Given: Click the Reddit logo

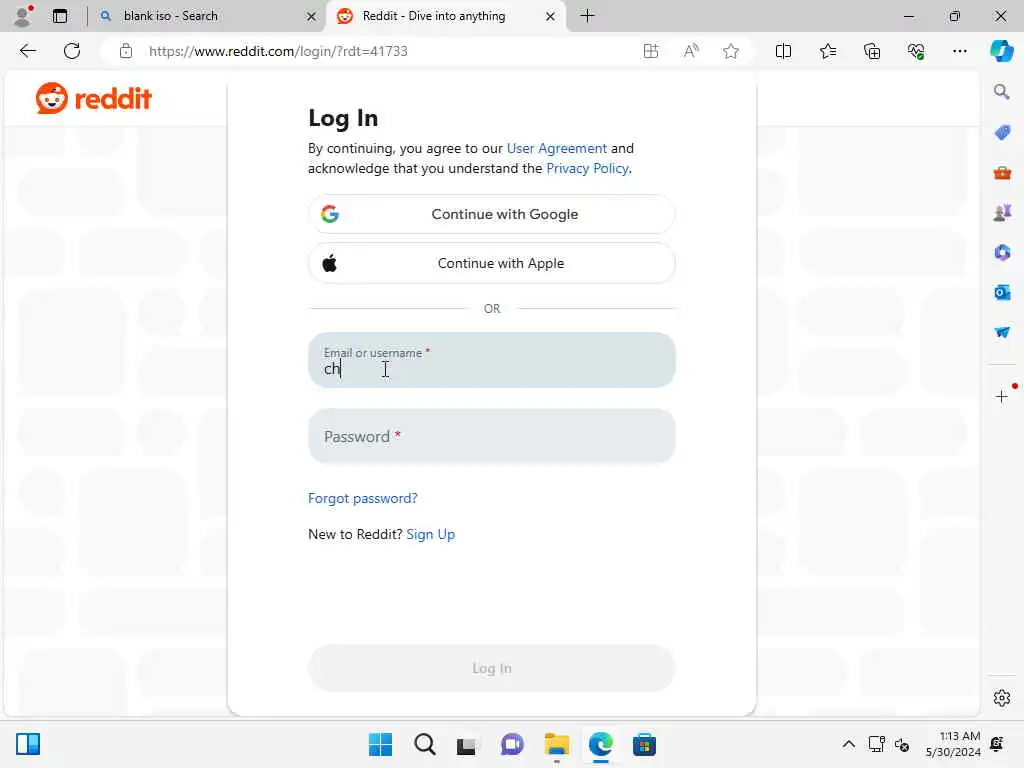Looking at the screenshot, I should [93, 99].
